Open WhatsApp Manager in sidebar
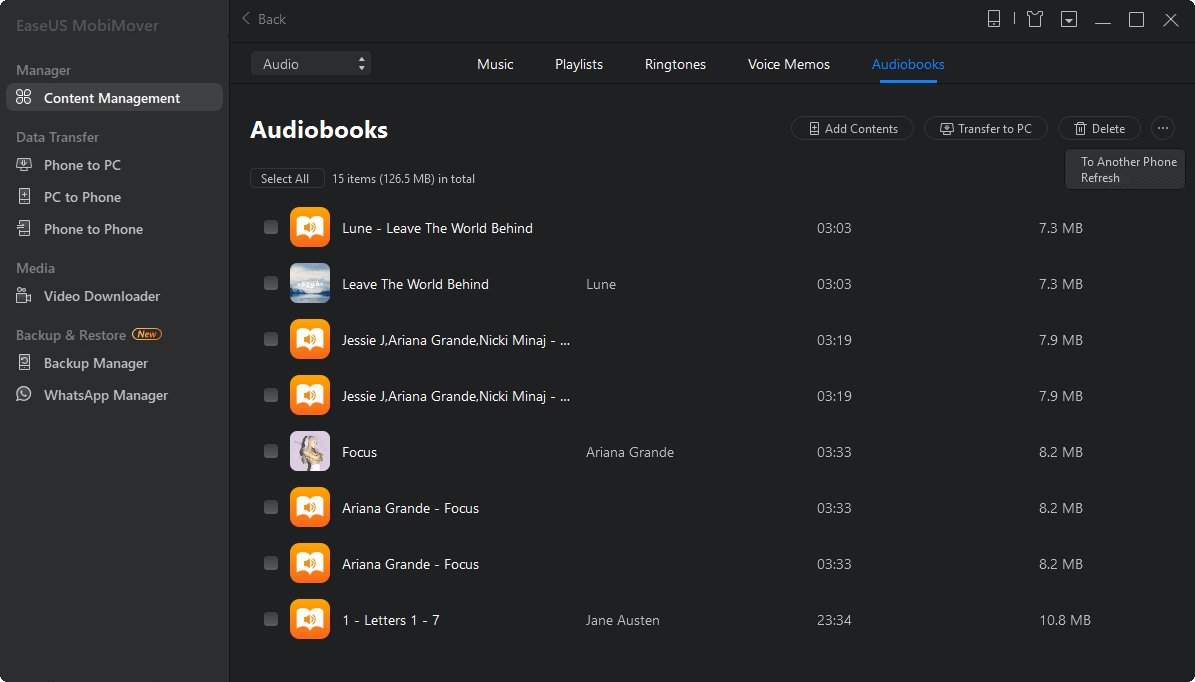 click(x=105, y=395)
